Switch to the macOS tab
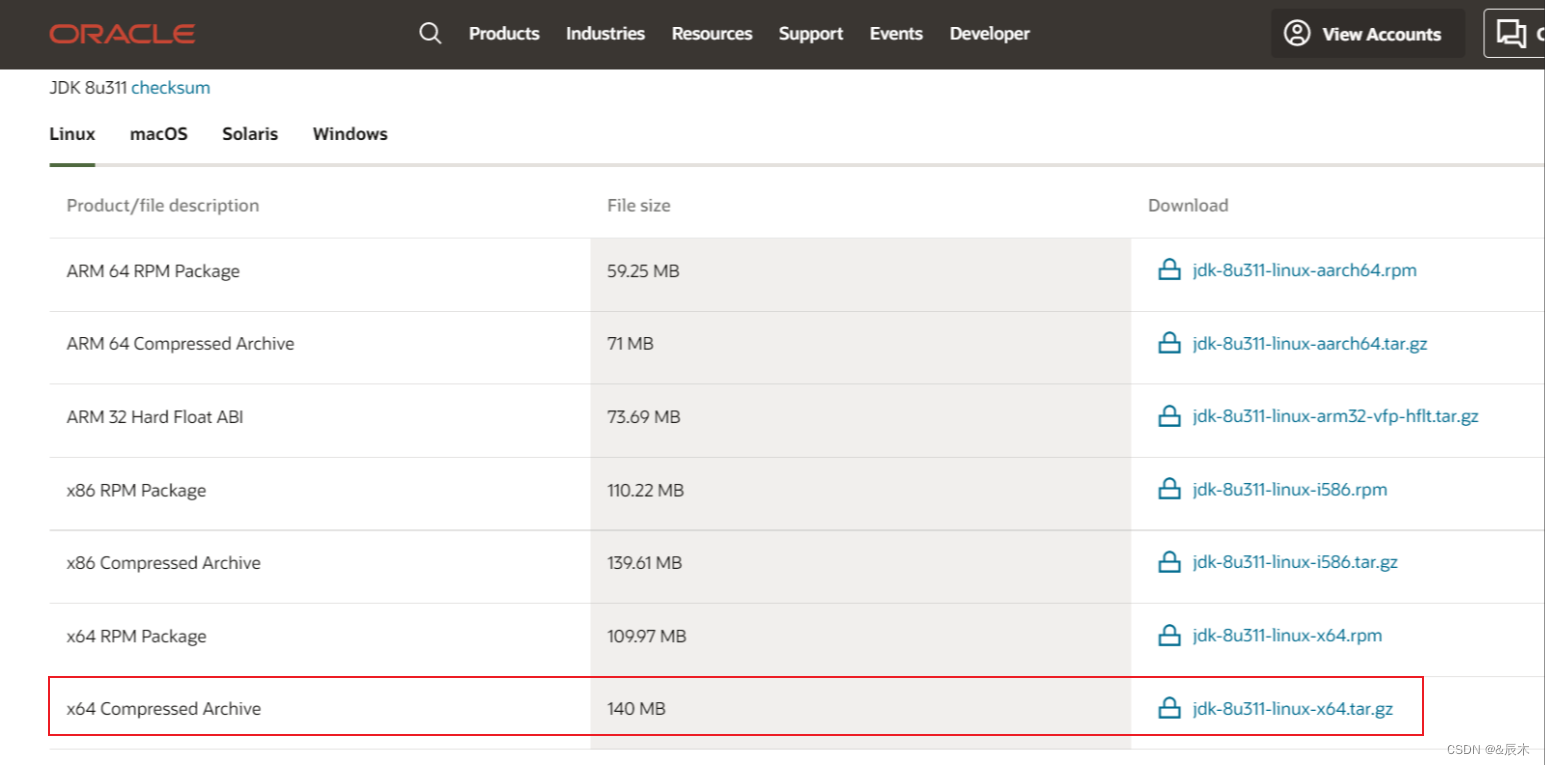The width and height of the screenshot is (1545, 765). pos(159,133)
